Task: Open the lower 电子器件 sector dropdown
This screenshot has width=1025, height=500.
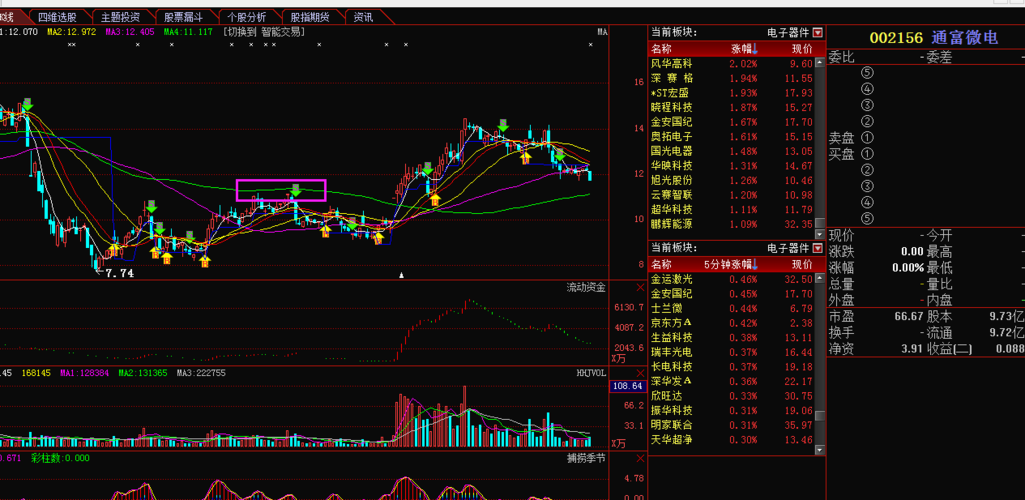Action: pos(818,247)
